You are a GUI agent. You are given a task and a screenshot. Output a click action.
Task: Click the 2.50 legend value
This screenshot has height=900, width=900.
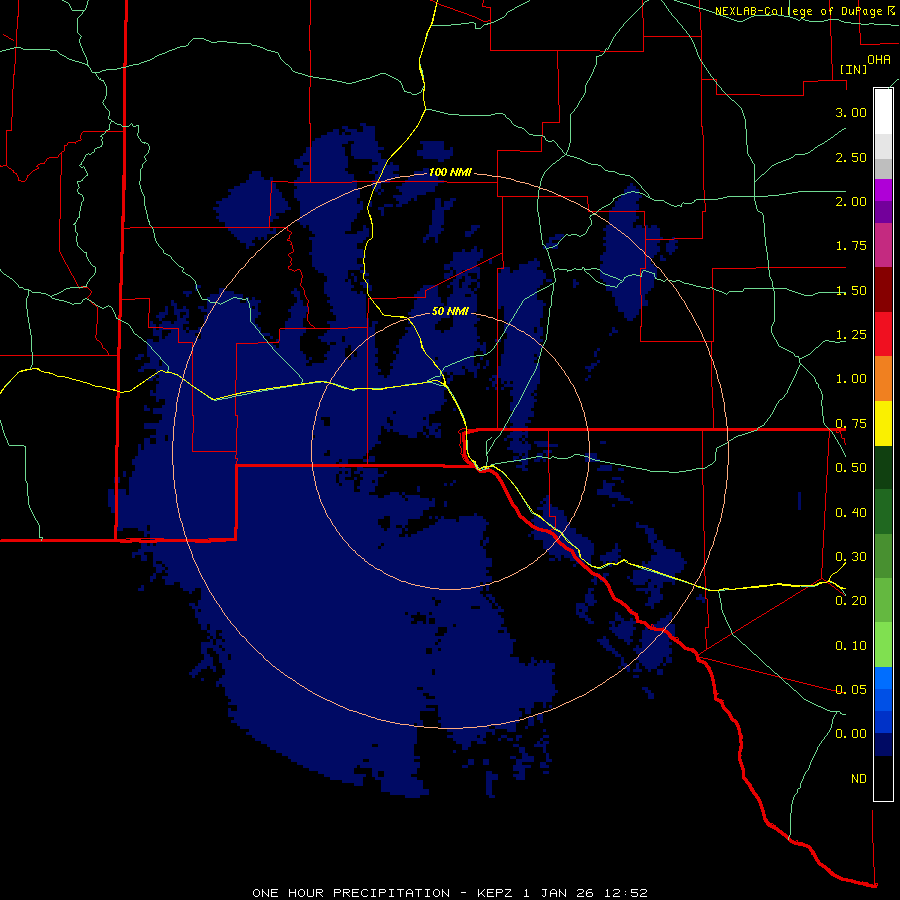851,157
